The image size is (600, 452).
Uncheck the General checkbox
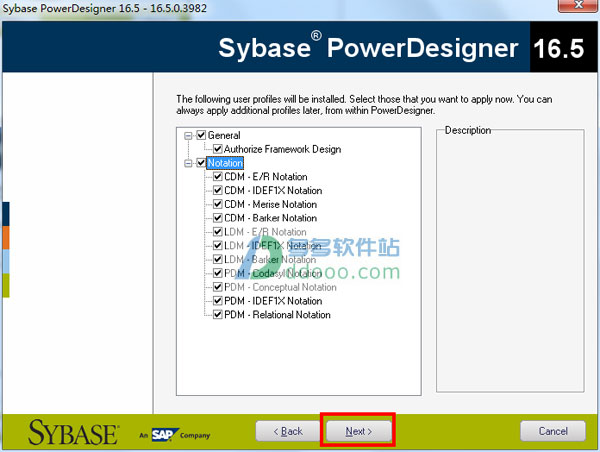[201, 135]
